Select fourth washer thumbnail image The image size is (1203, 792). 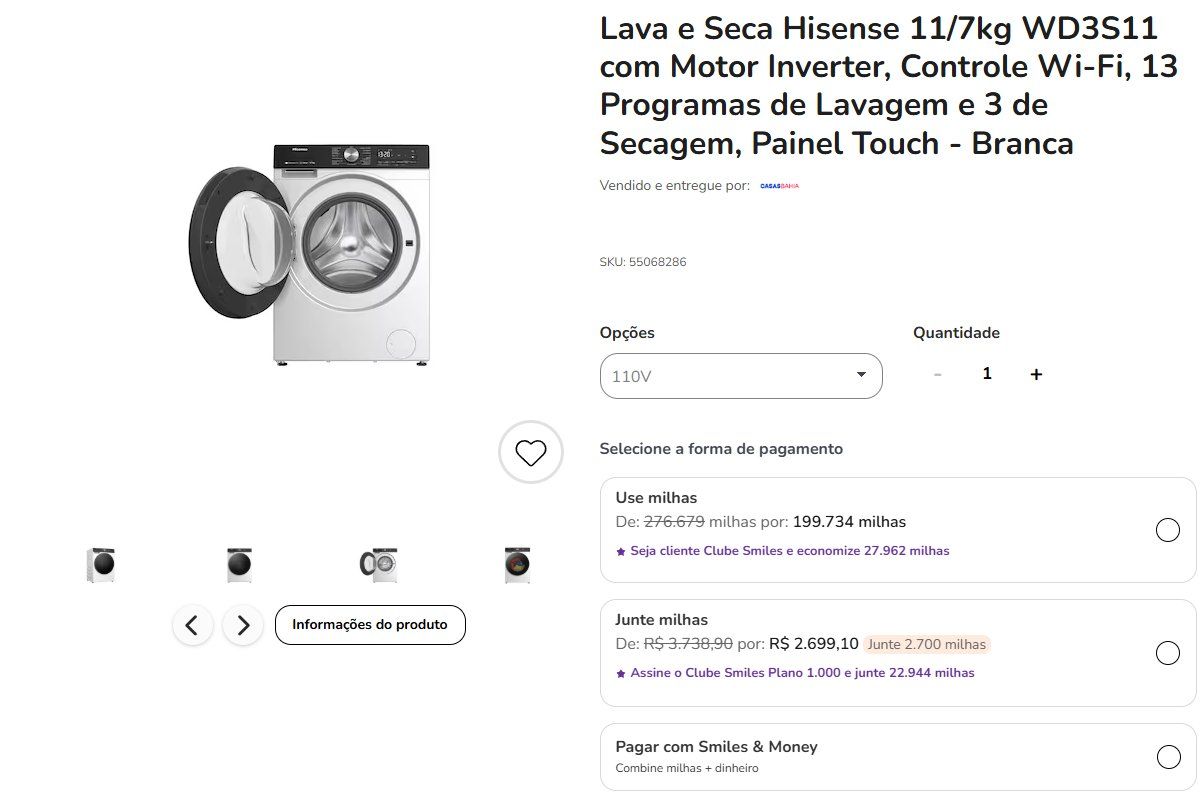coord(517,565)
